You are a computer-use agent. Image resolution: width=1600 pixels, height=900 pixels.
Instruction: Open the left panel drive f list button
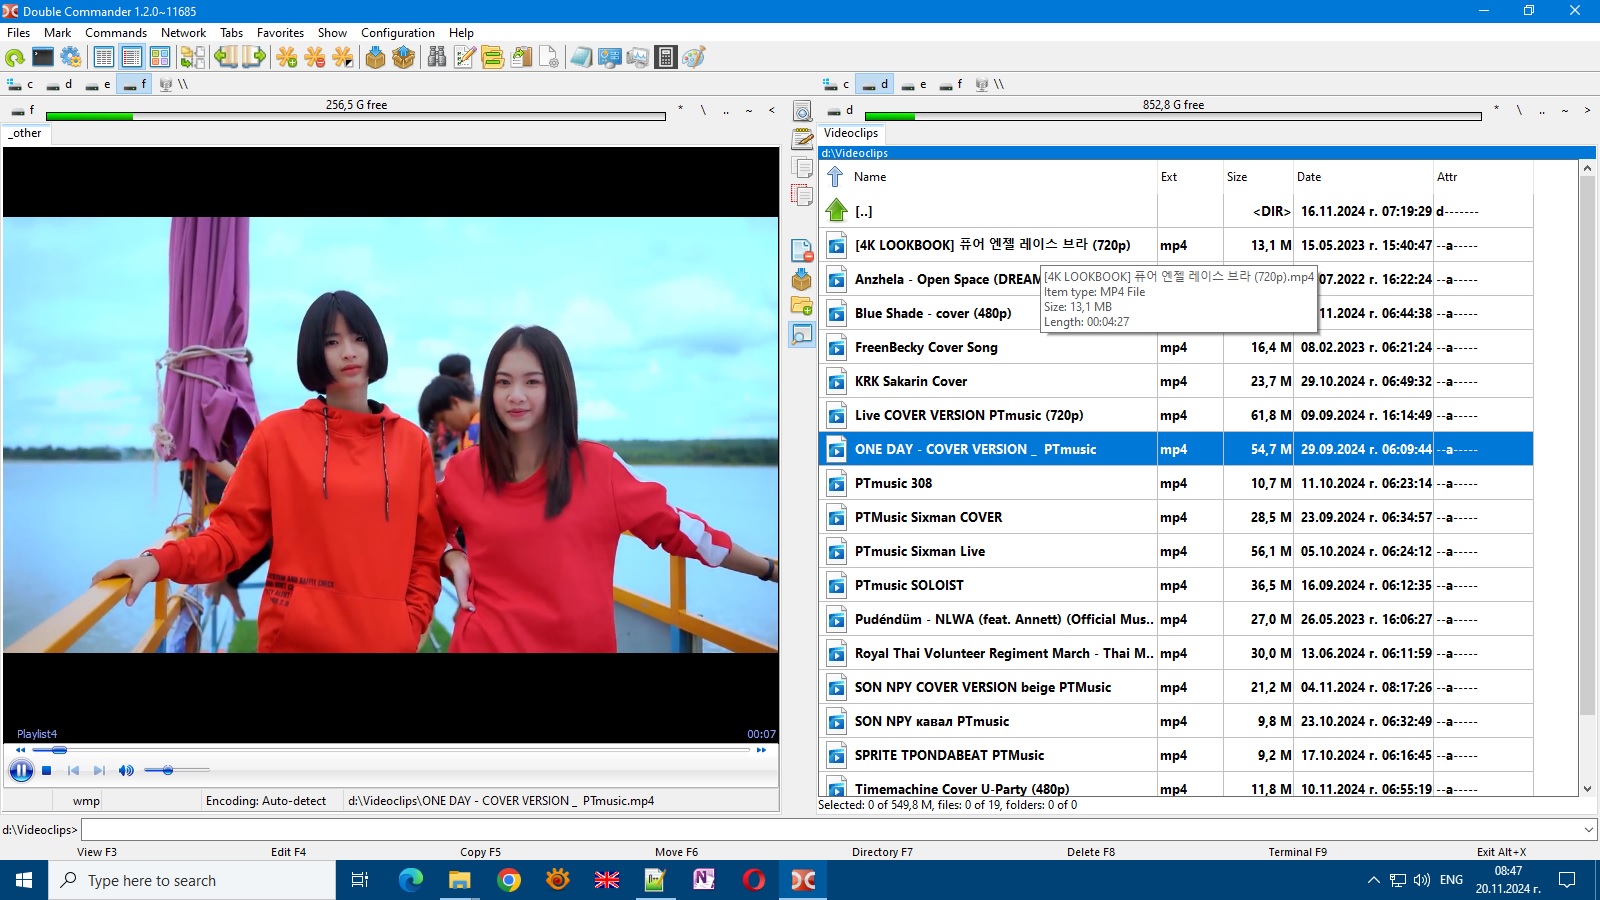click(22, 110)
